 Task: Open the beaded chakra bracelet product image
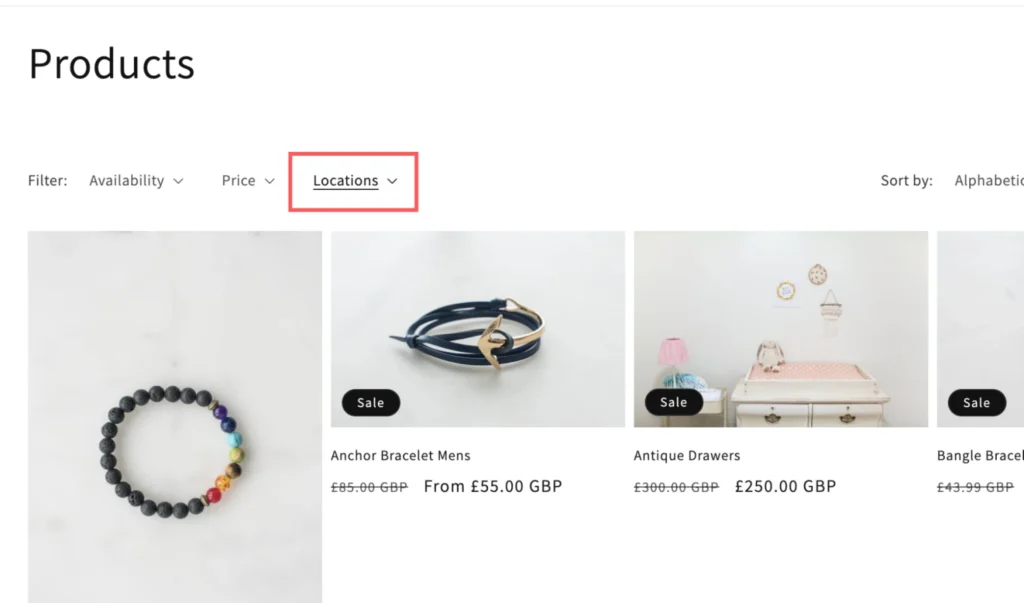click(175, 416)
